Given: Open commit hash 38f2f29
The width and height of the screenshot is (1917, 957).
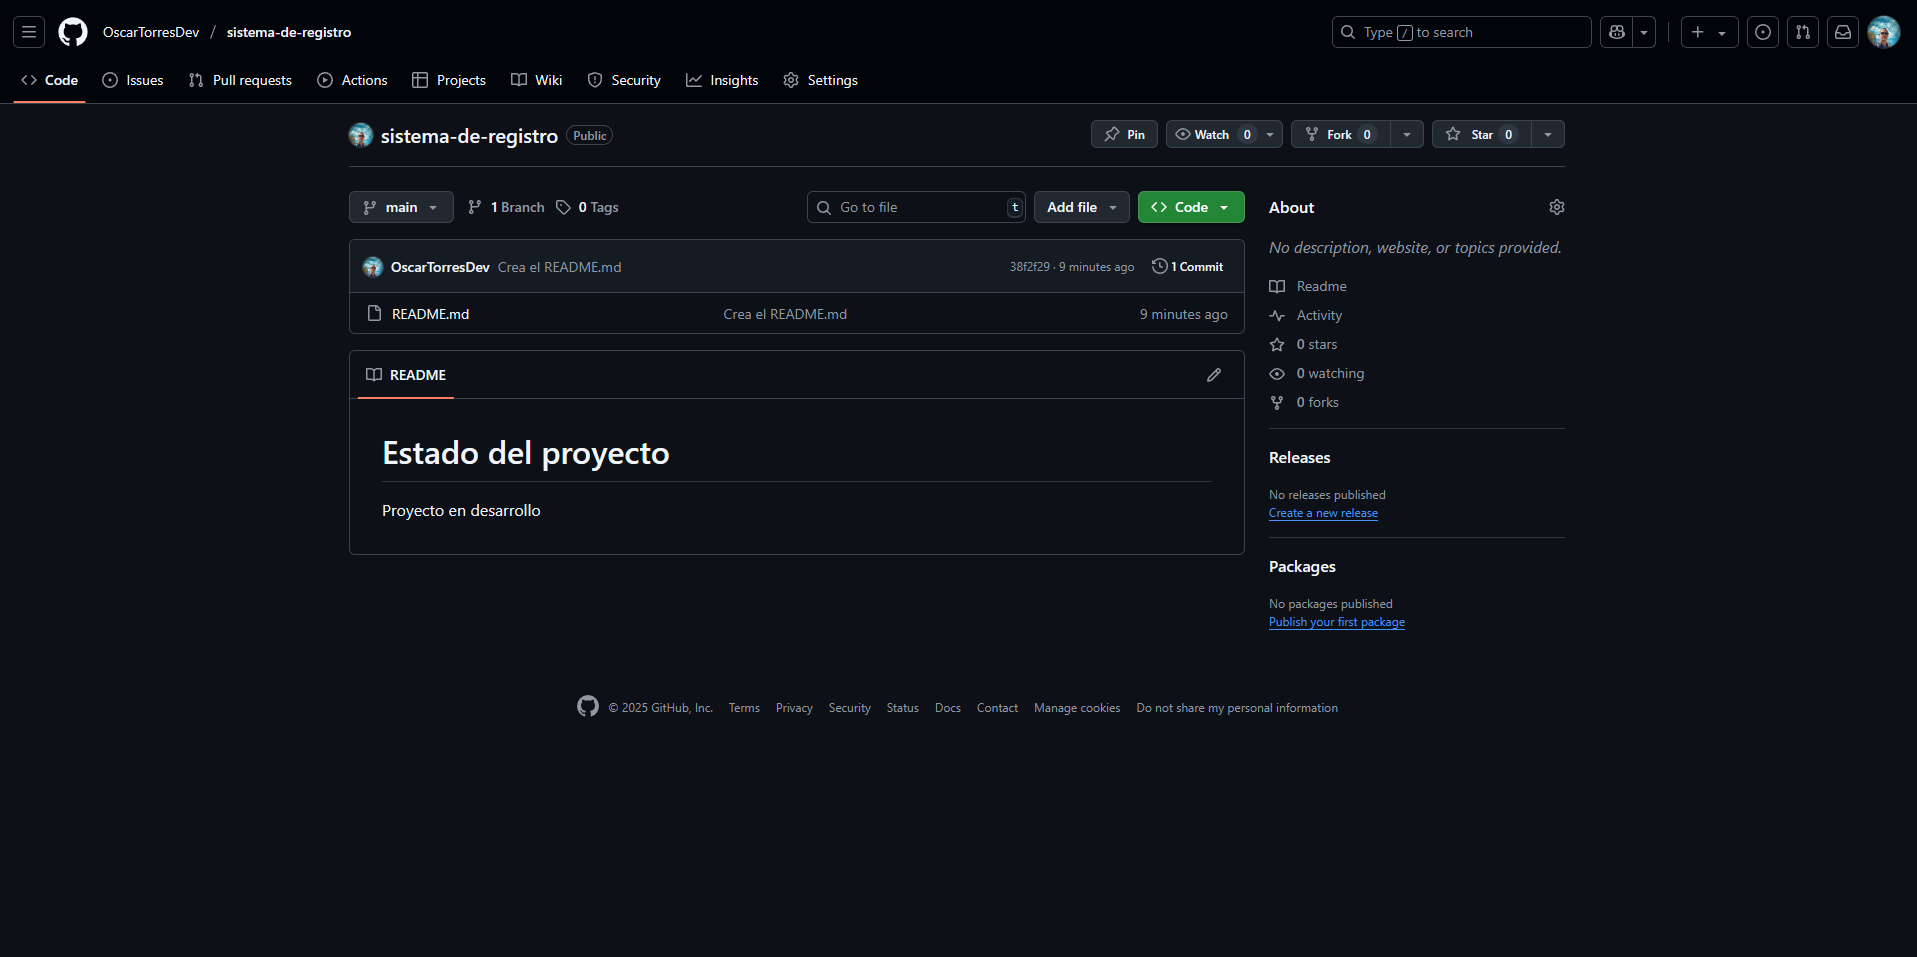Looking at the screenshot, I should coord(1029,267).
